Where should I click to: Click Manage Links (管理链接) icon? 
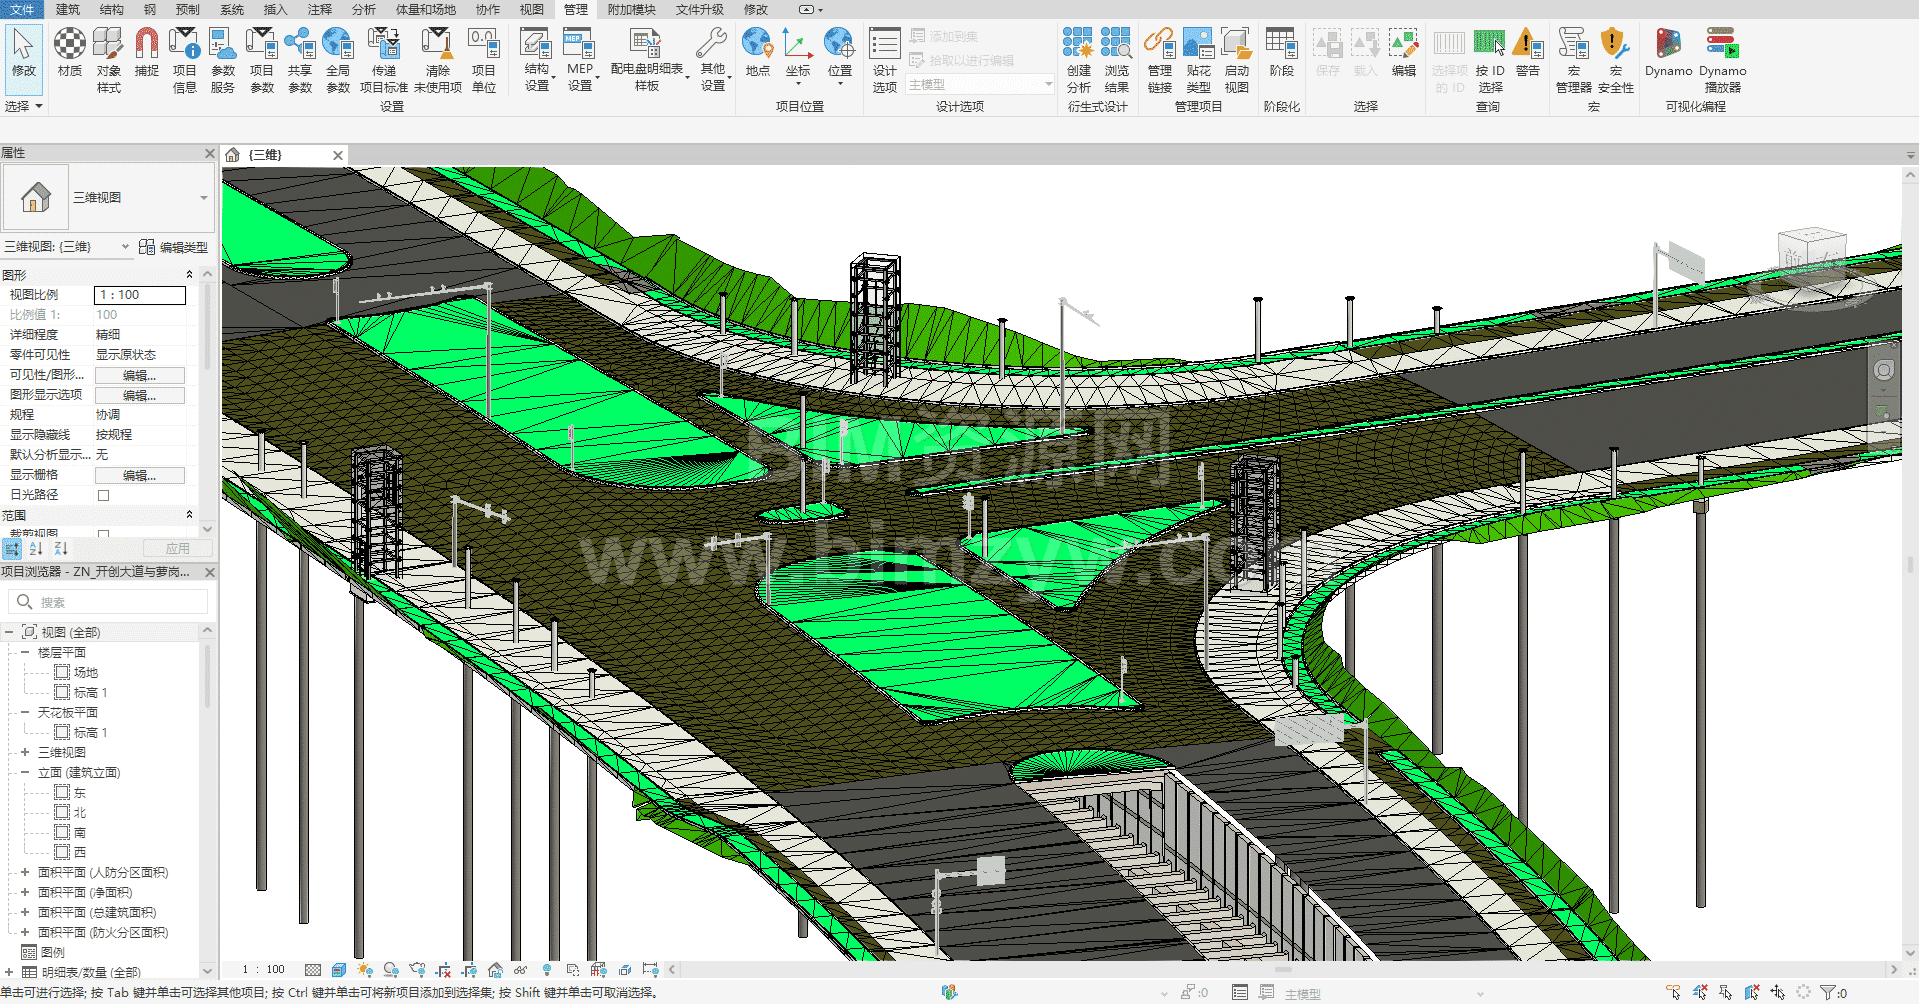[1159, 60]
